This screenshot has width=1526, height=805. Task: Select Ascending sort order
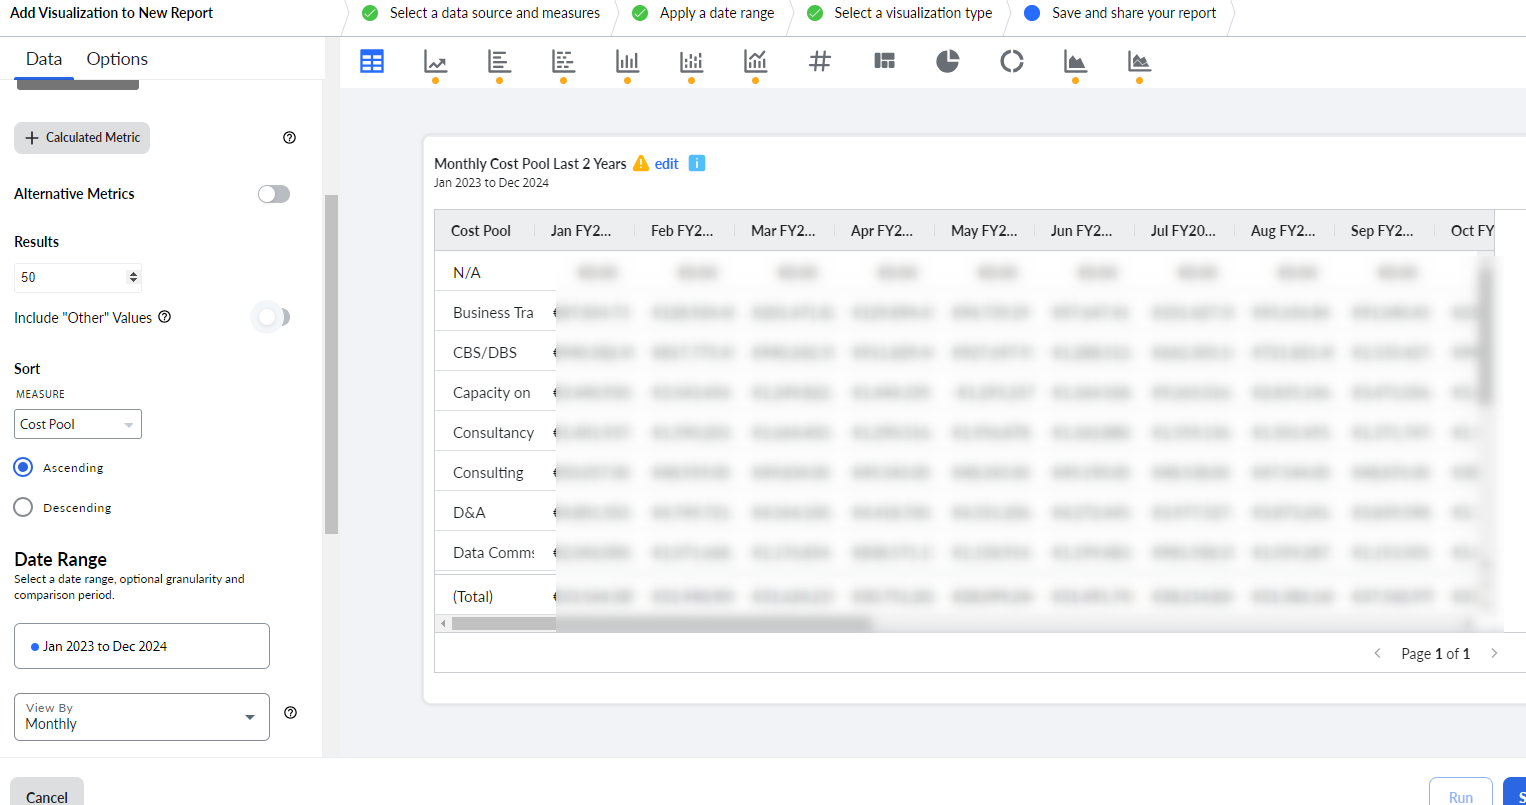coord(23,467)
